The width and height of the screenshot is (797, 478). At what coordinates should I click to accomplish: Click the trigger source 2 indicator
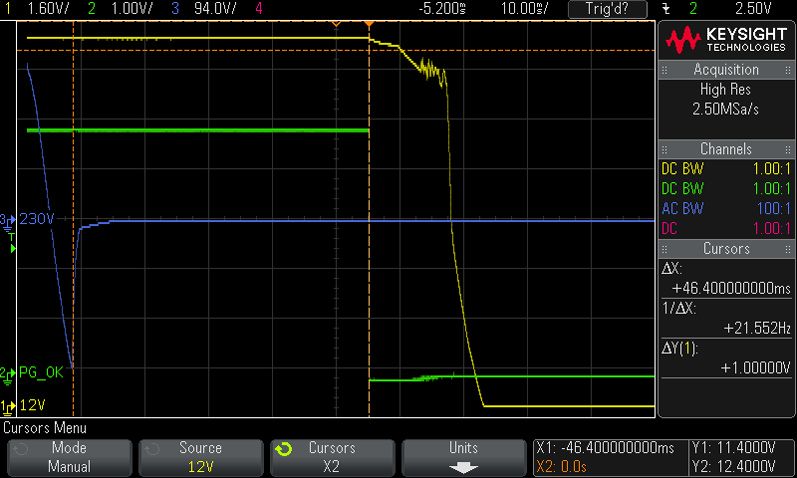(693, 8)
